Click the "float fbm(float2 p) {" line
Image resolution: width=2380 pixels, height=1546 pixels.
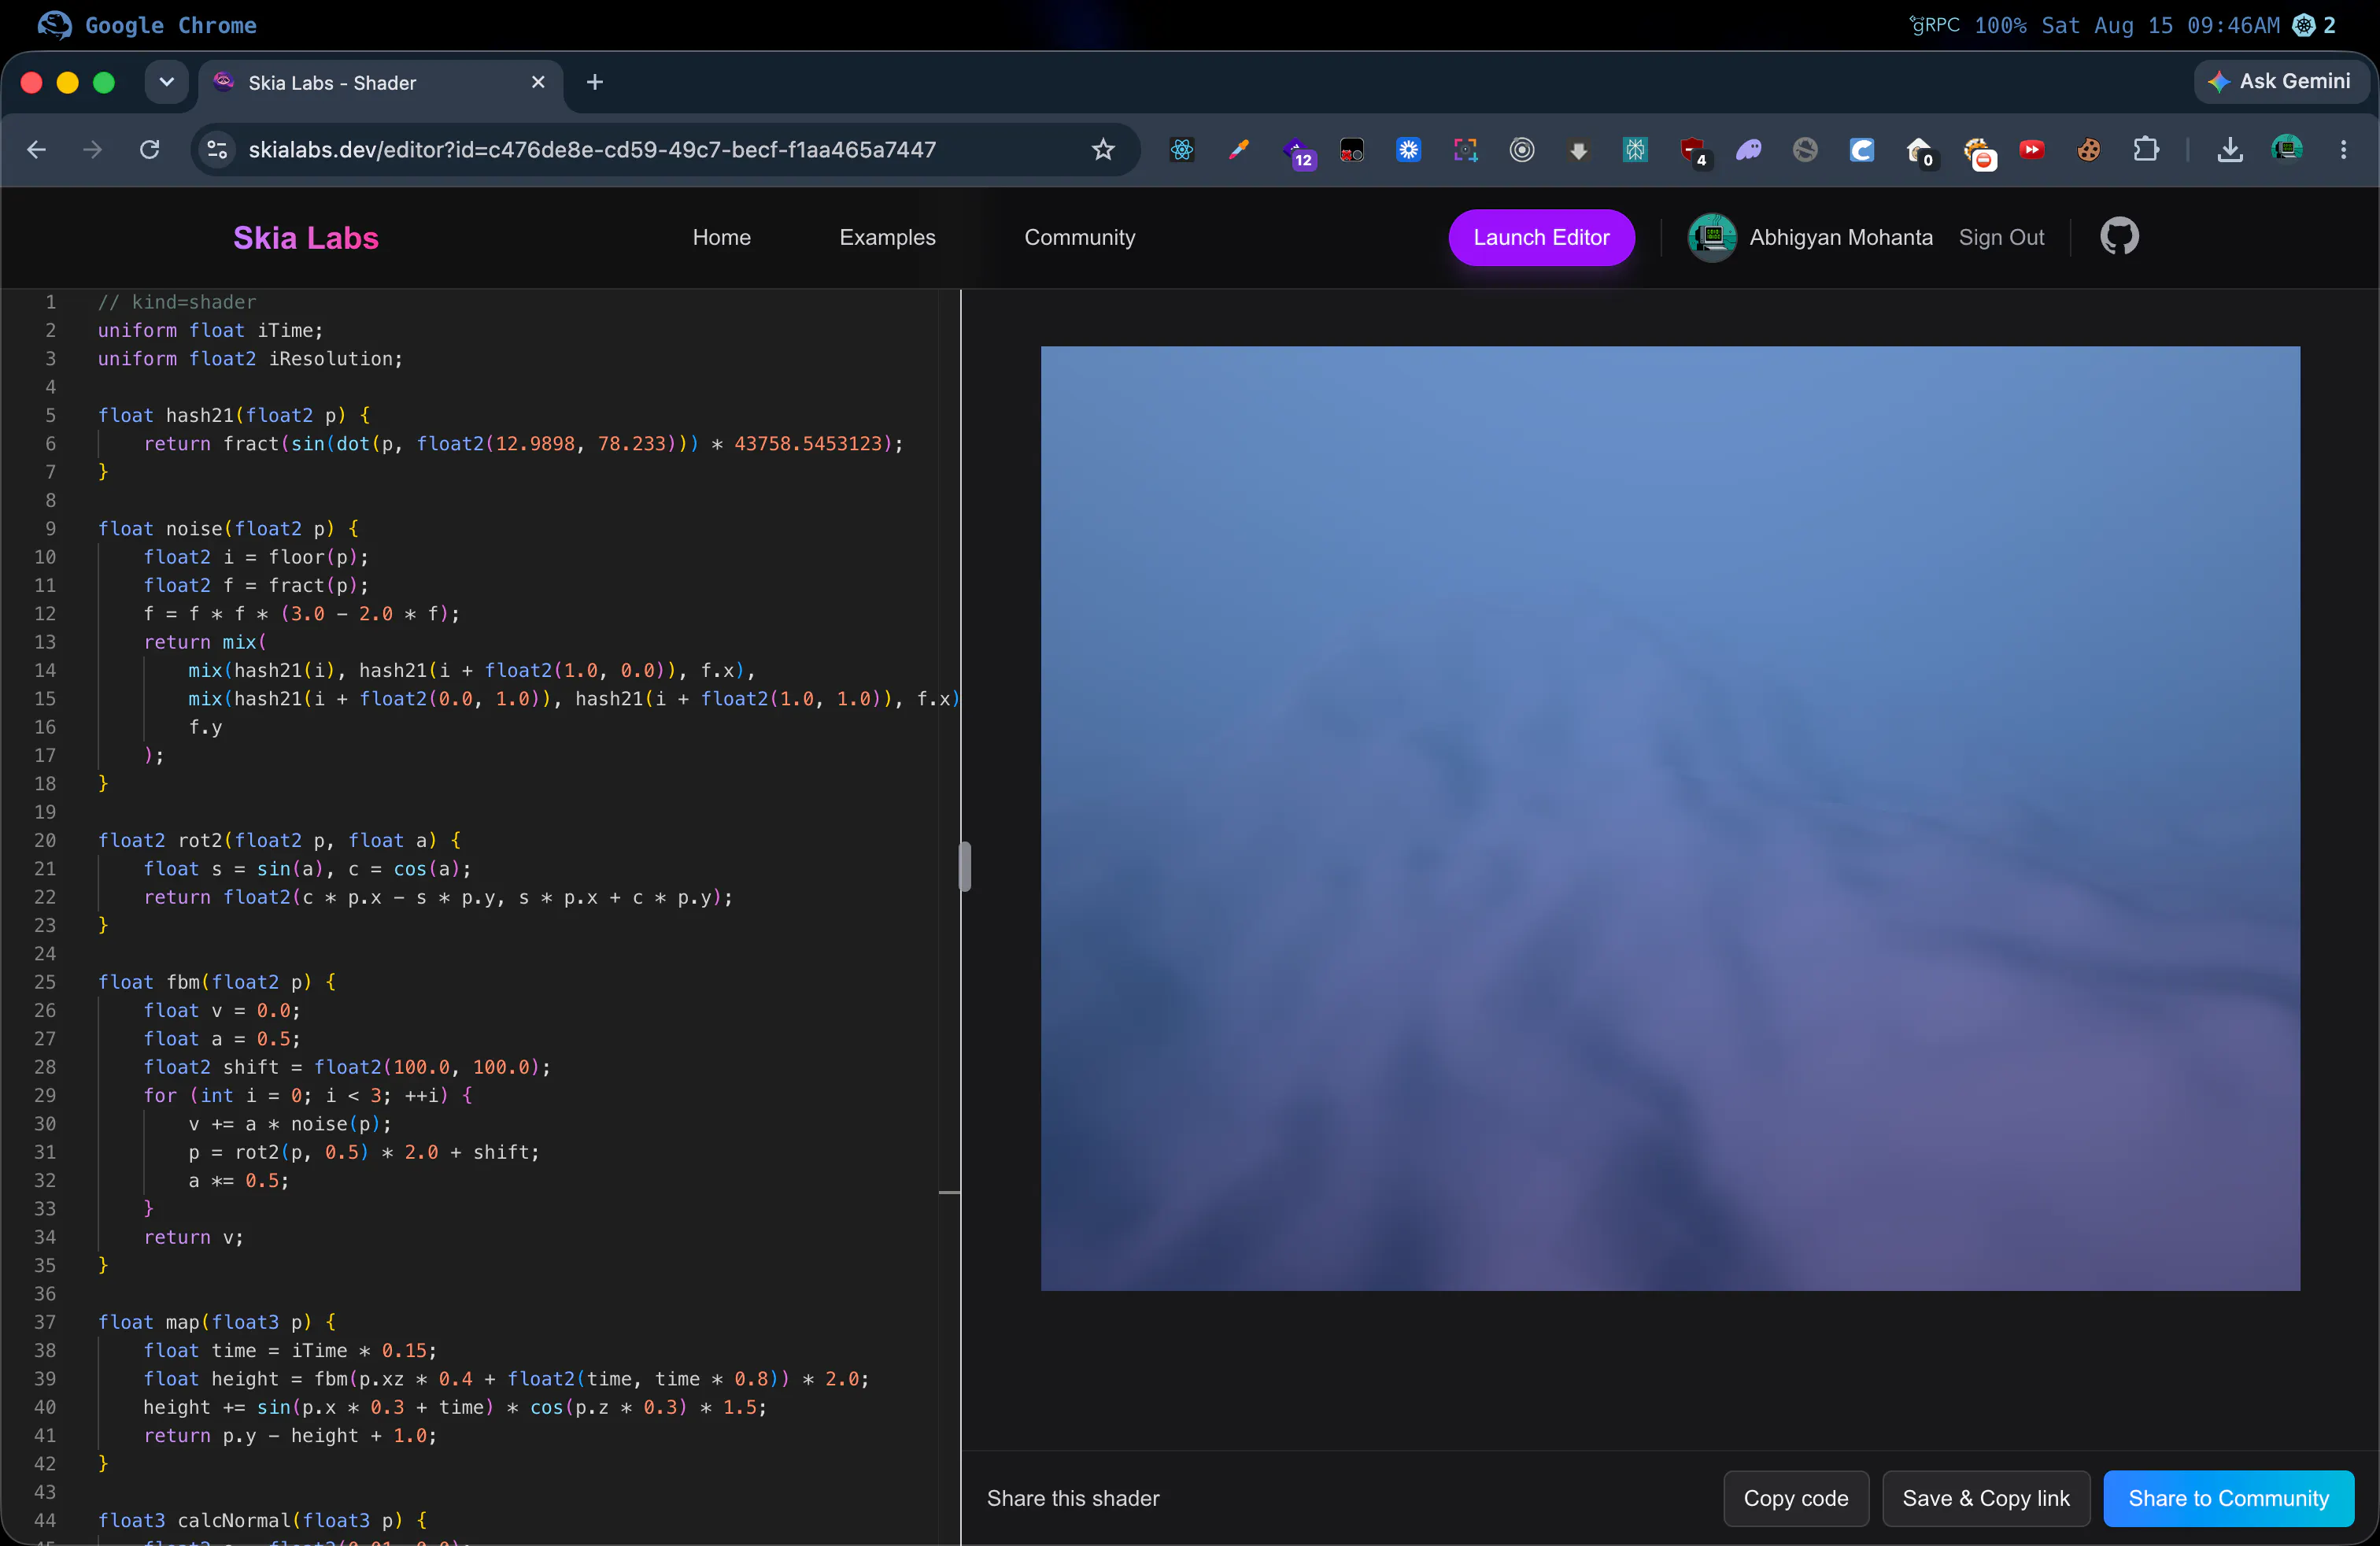point(217,982)
